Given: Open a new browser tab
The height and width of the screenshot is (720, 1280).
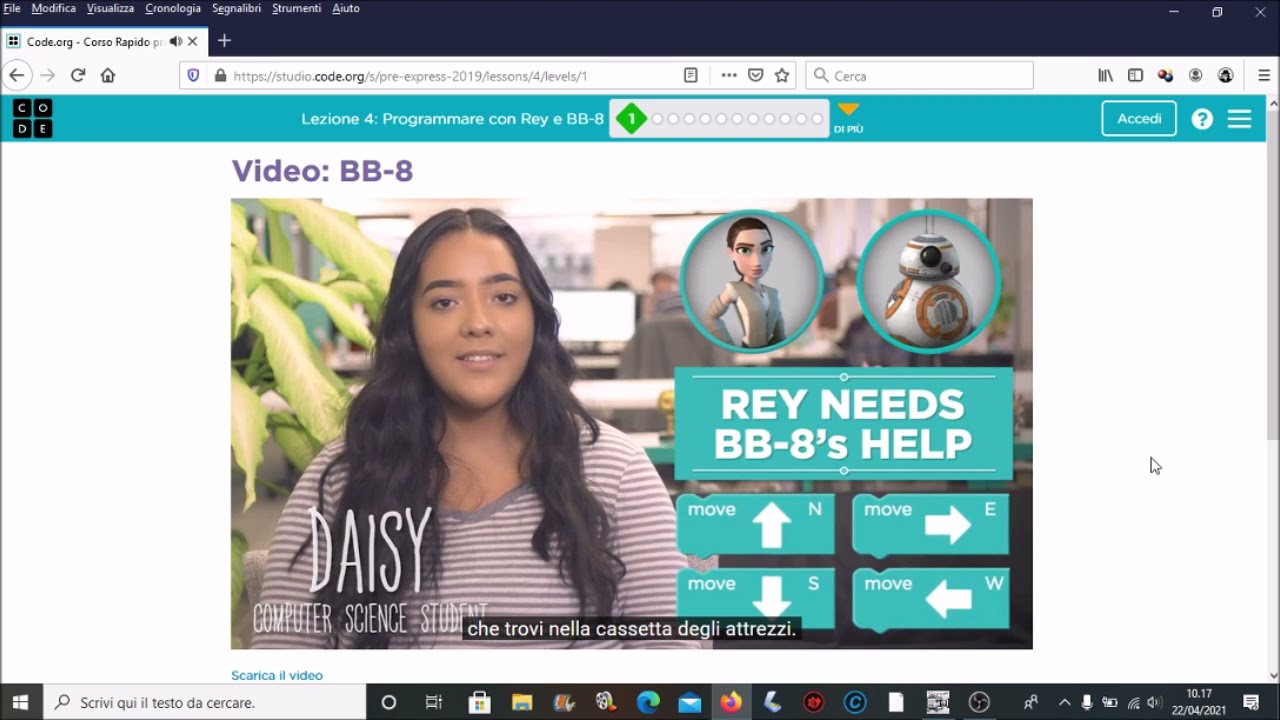Looking at the screenshot, I should pos(224,41).
